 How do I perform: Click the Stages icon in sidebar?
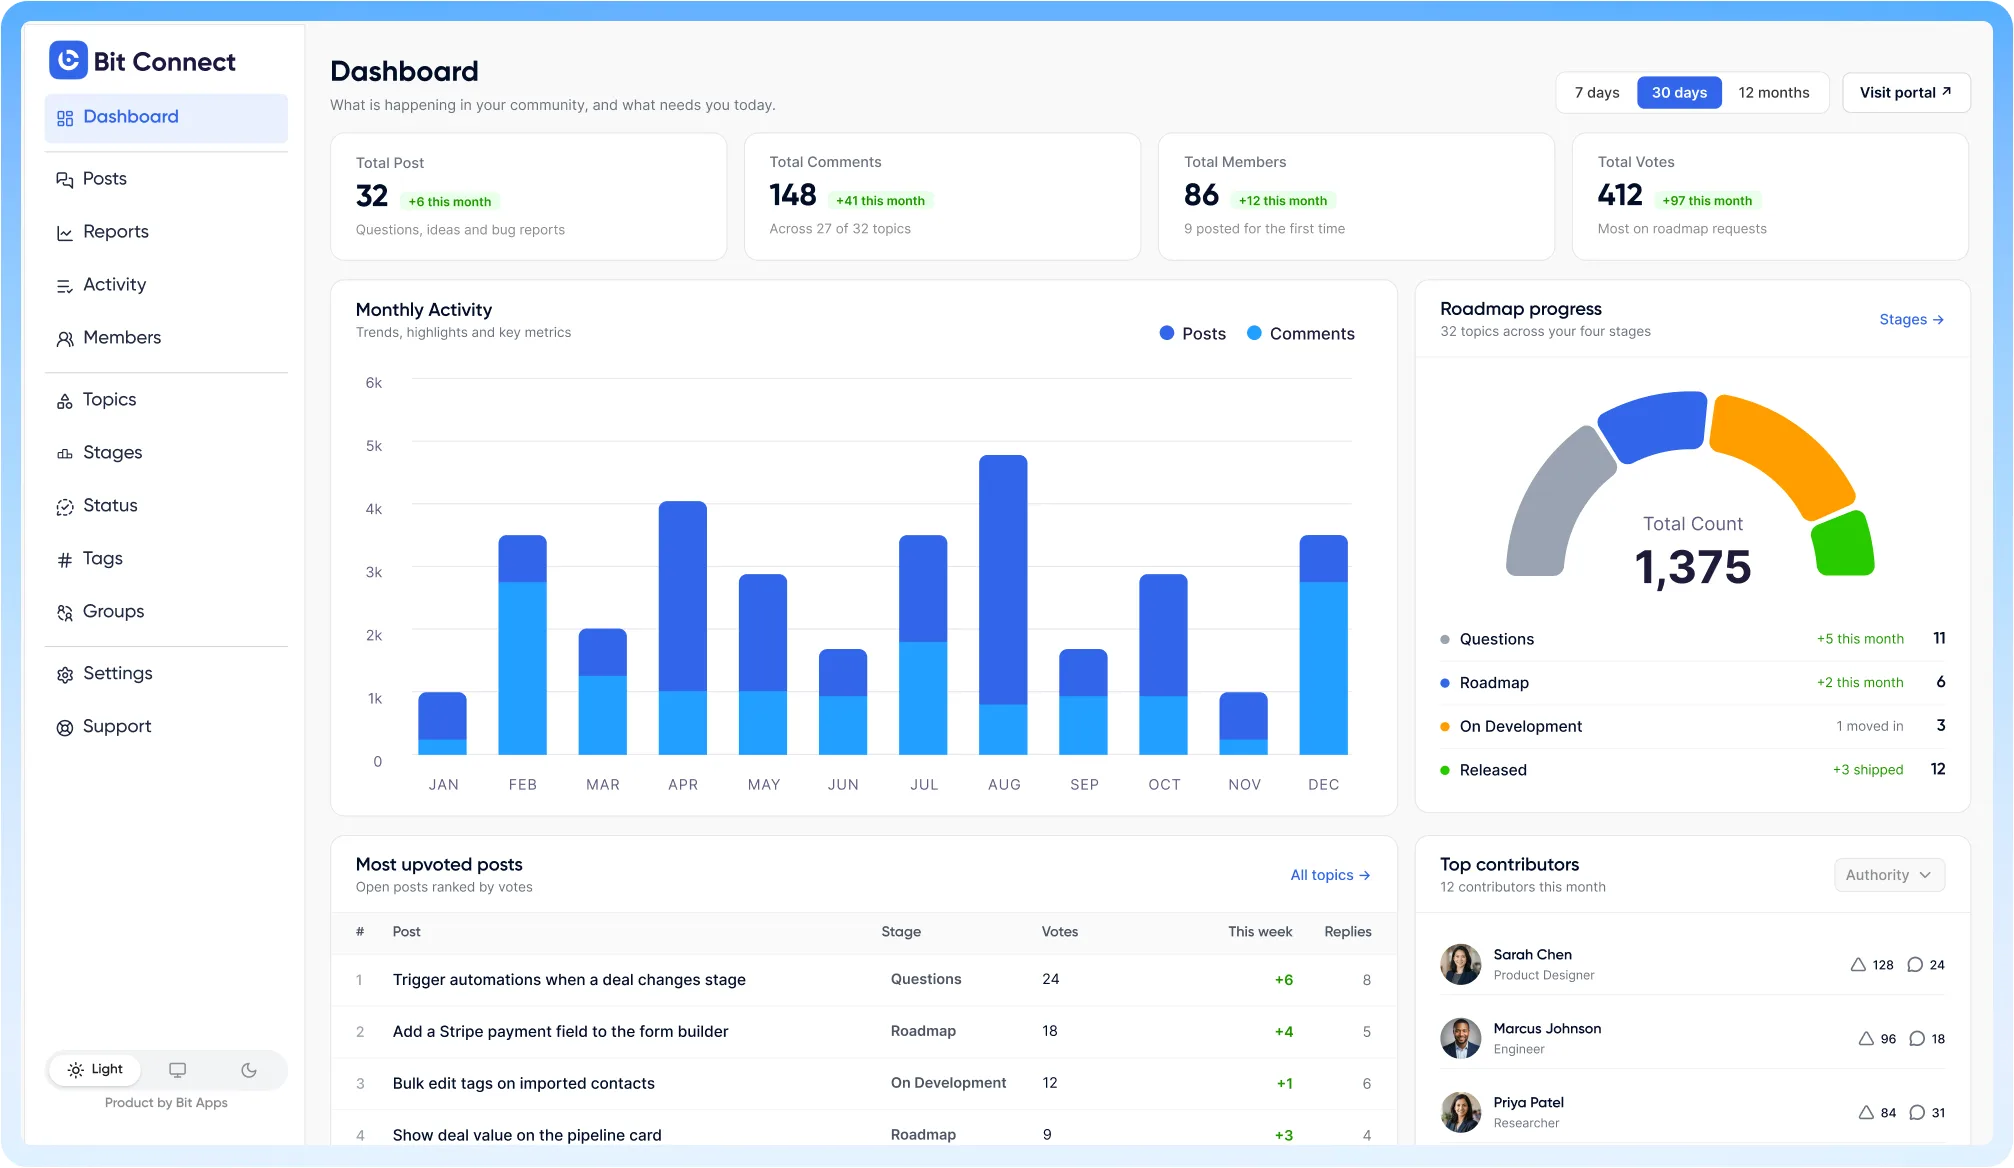(65, 454)
